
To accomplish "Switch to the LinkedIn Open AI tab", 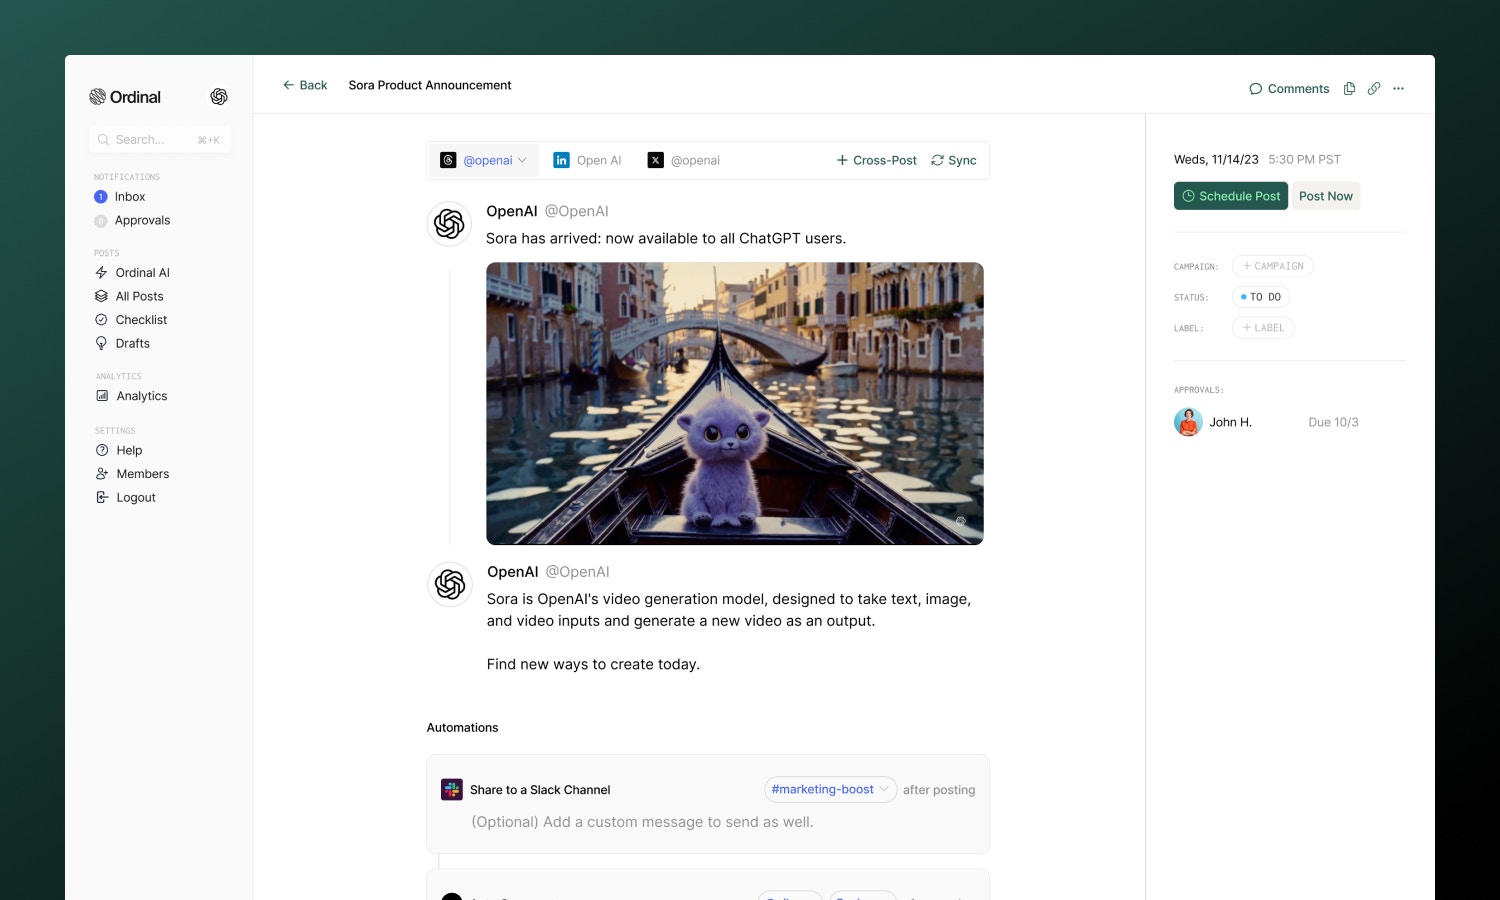I will (588, 160).
